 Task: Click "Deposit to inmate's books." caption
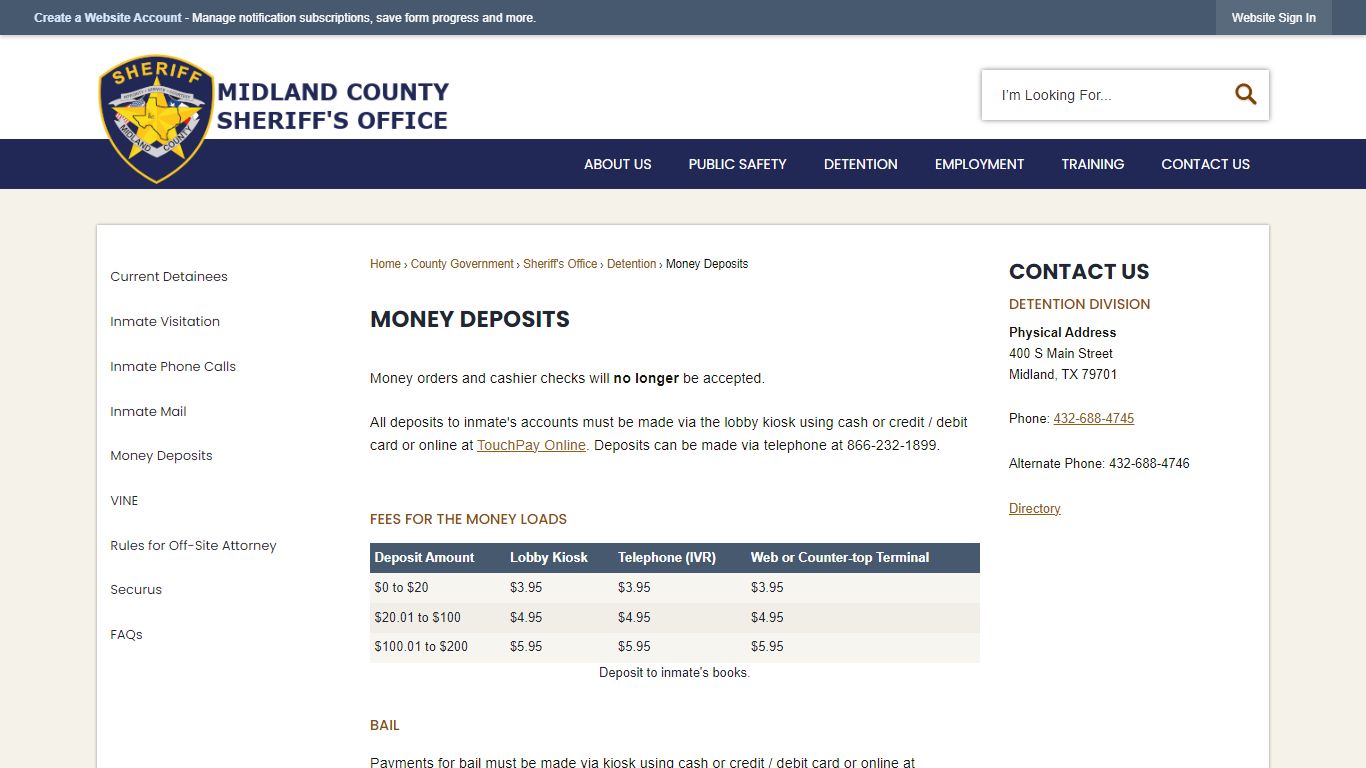coord(675,673)
